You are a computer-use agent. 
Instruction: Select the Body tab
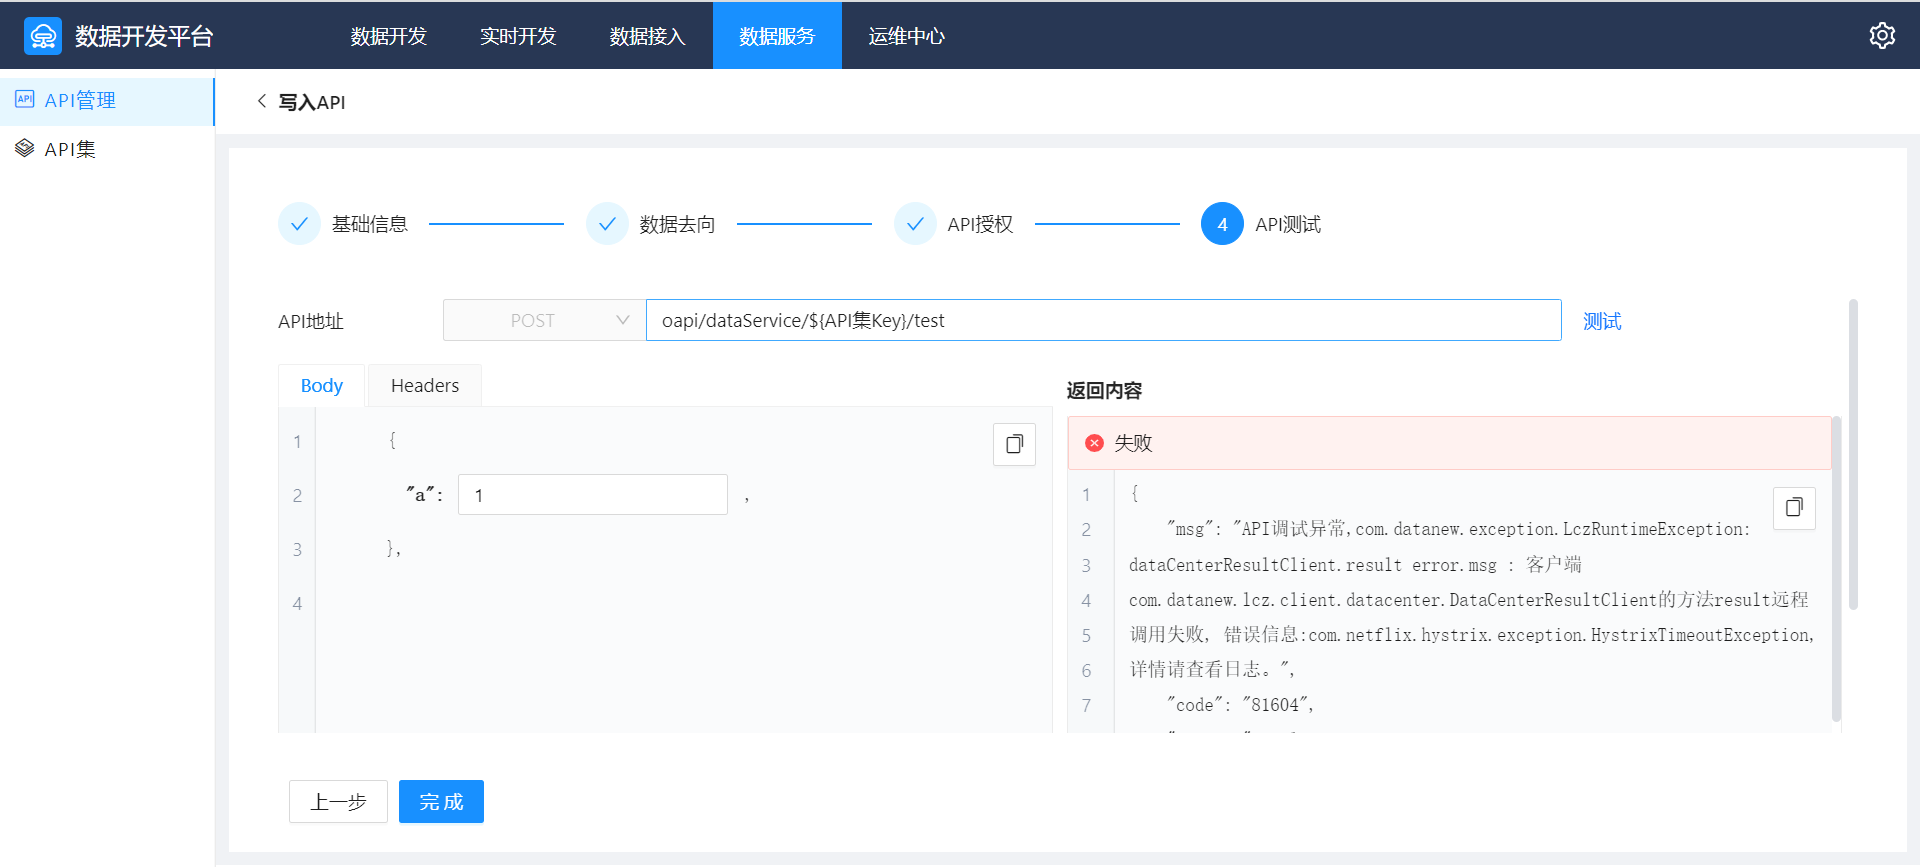point(321,386)
